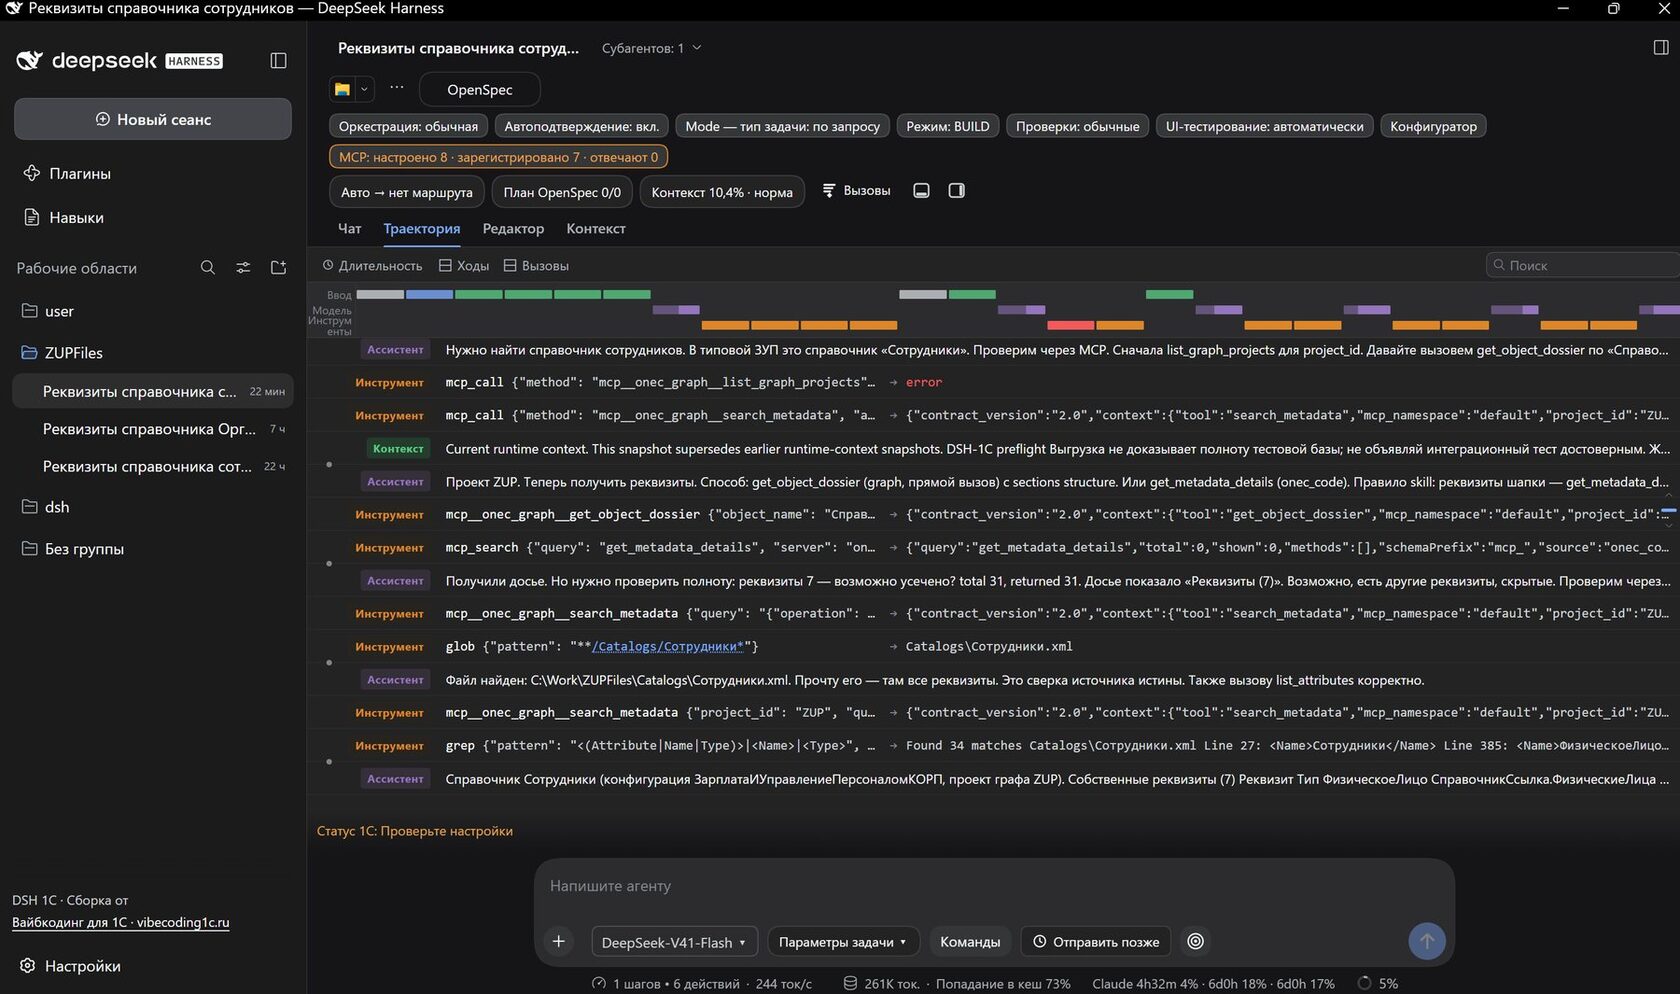Click the yellow folder icon in toolbar
This screenshot has height=994, width=1680.
(x=342, y=89)
